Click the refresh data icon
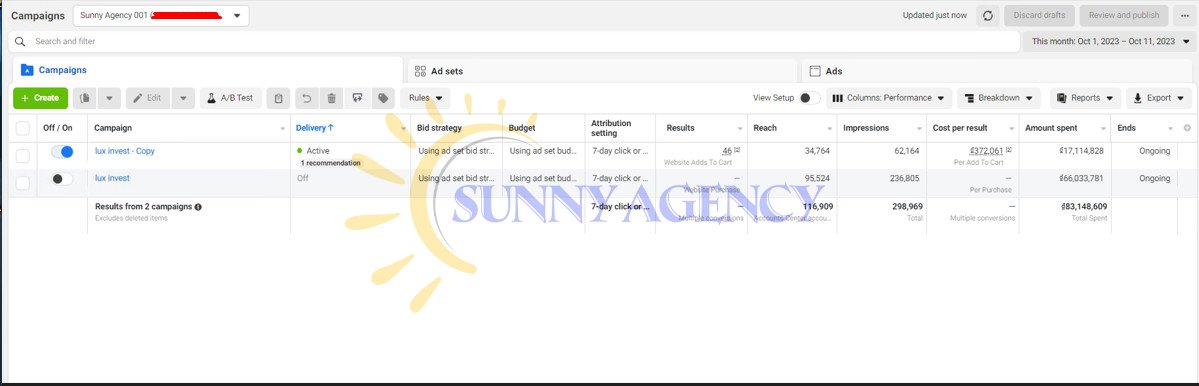Screen dimensions: 1199x386 [x=987, y=15]
